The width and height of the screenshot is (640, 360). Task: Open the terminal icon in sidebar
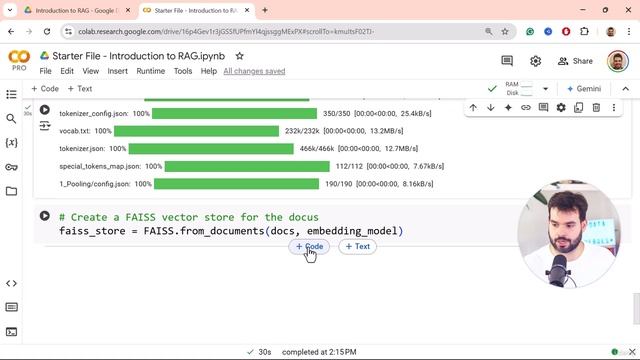click(x=11, y=332)
